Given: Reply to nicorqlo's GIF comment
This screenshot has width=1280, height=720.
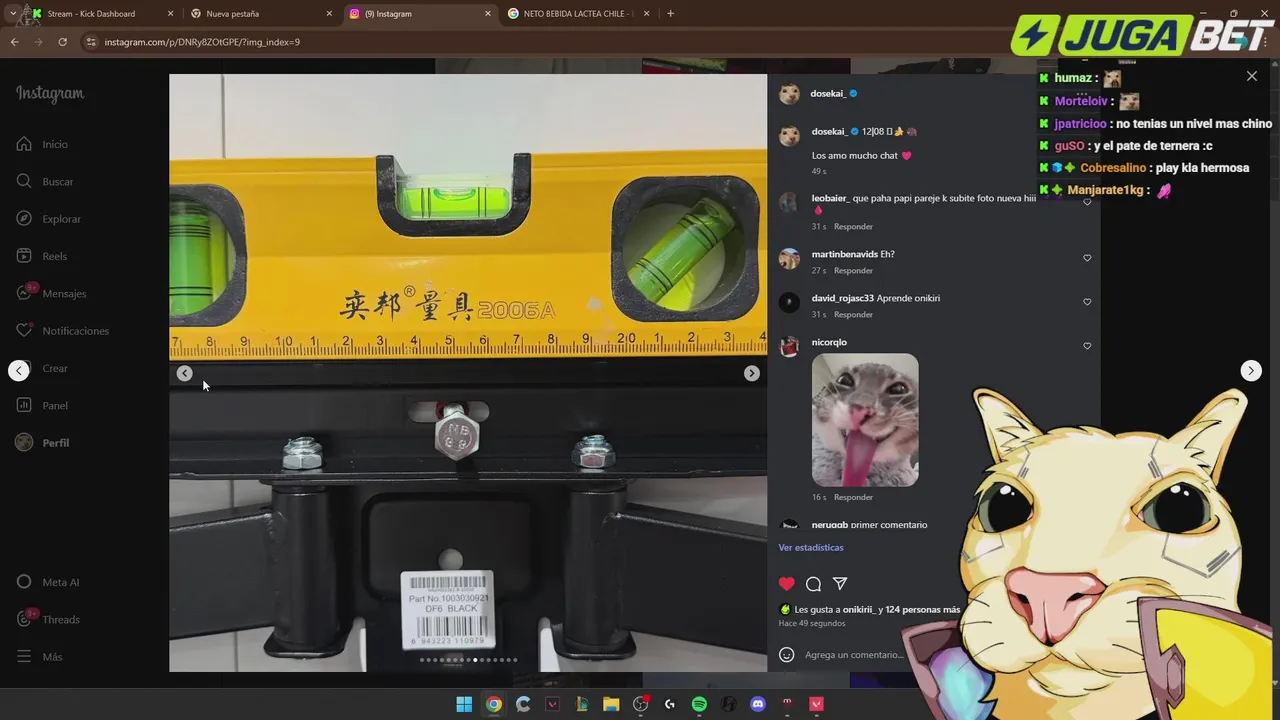Looking at the screenshot, I should [853, 497].
